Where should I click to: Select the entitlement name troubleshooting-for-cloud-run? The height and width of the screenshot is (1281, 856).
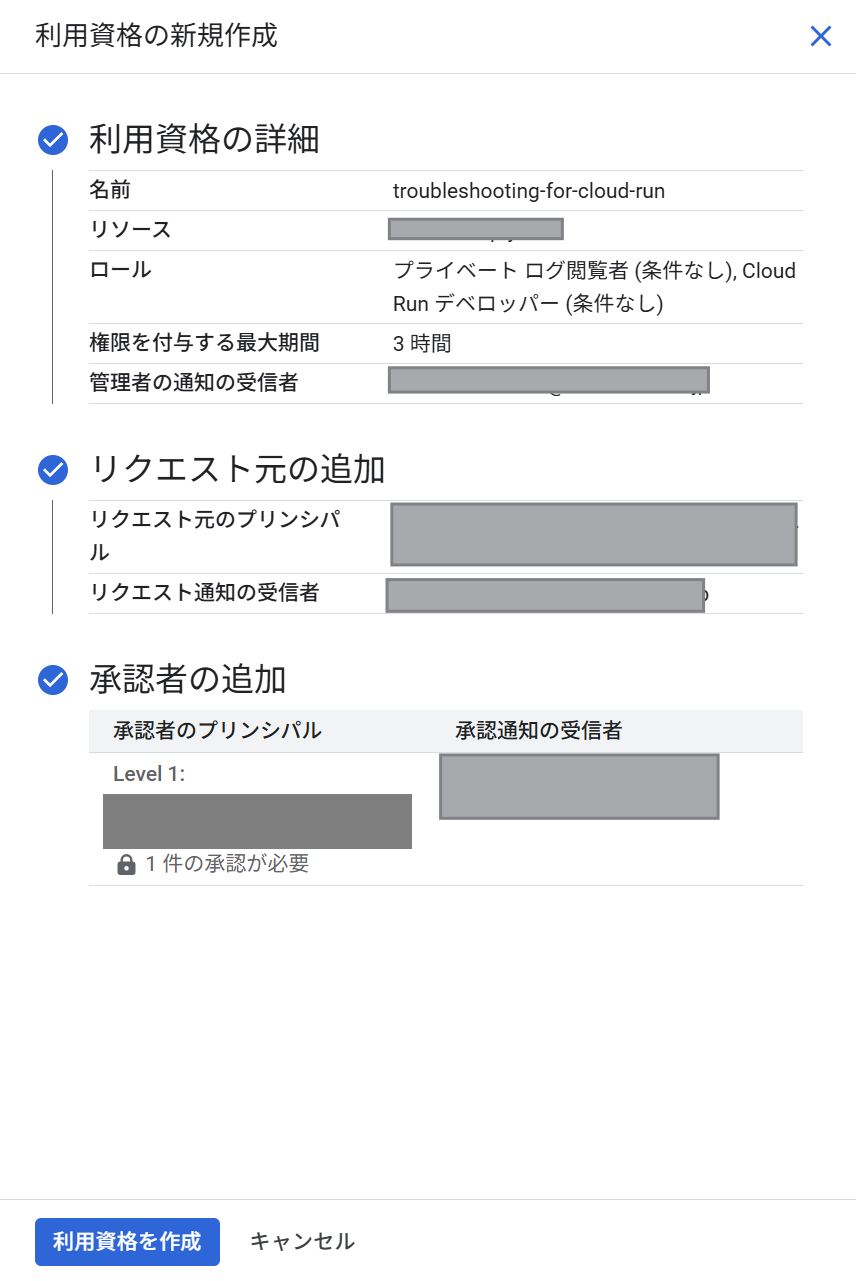pyautogui.click(x=528, y=190)
